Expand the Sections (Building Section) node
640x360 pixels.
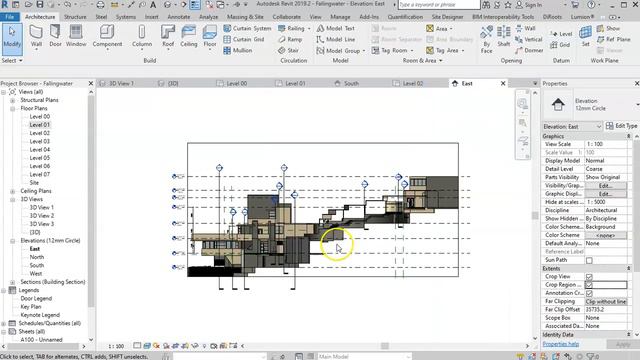pyautogui.click(x=13, y=282)
